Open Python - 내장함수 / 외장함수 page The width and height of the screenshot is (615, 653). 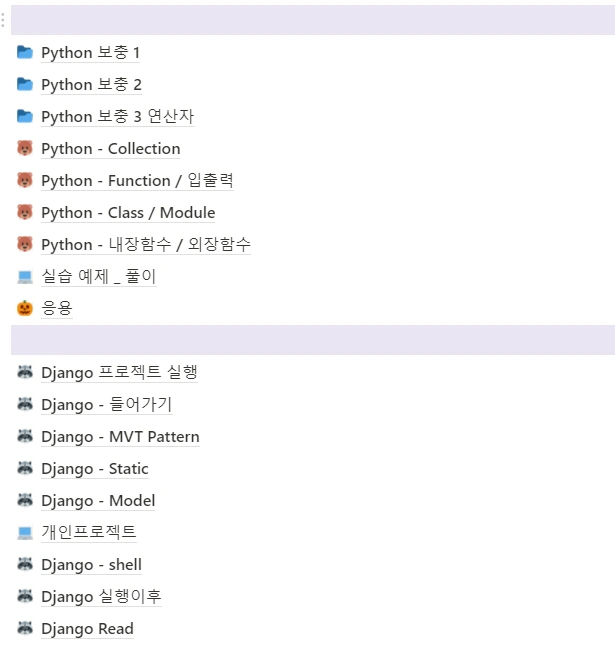(146, 245)
